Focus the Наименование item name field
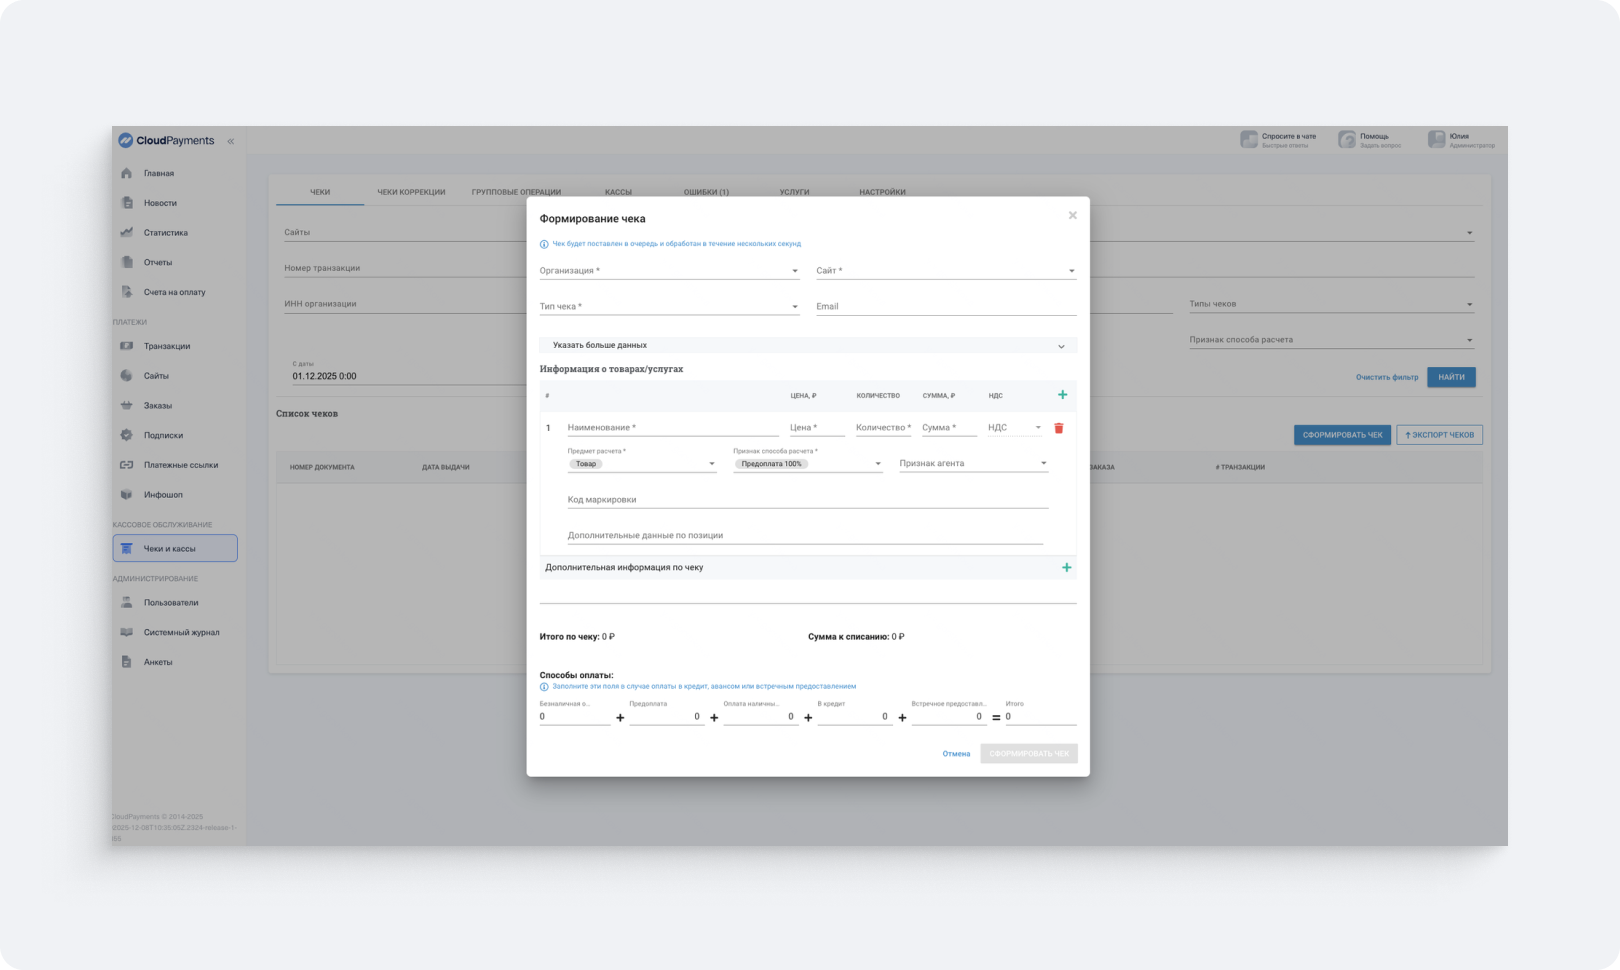This screenshot has height=970, width=1620. pos(673,428)
